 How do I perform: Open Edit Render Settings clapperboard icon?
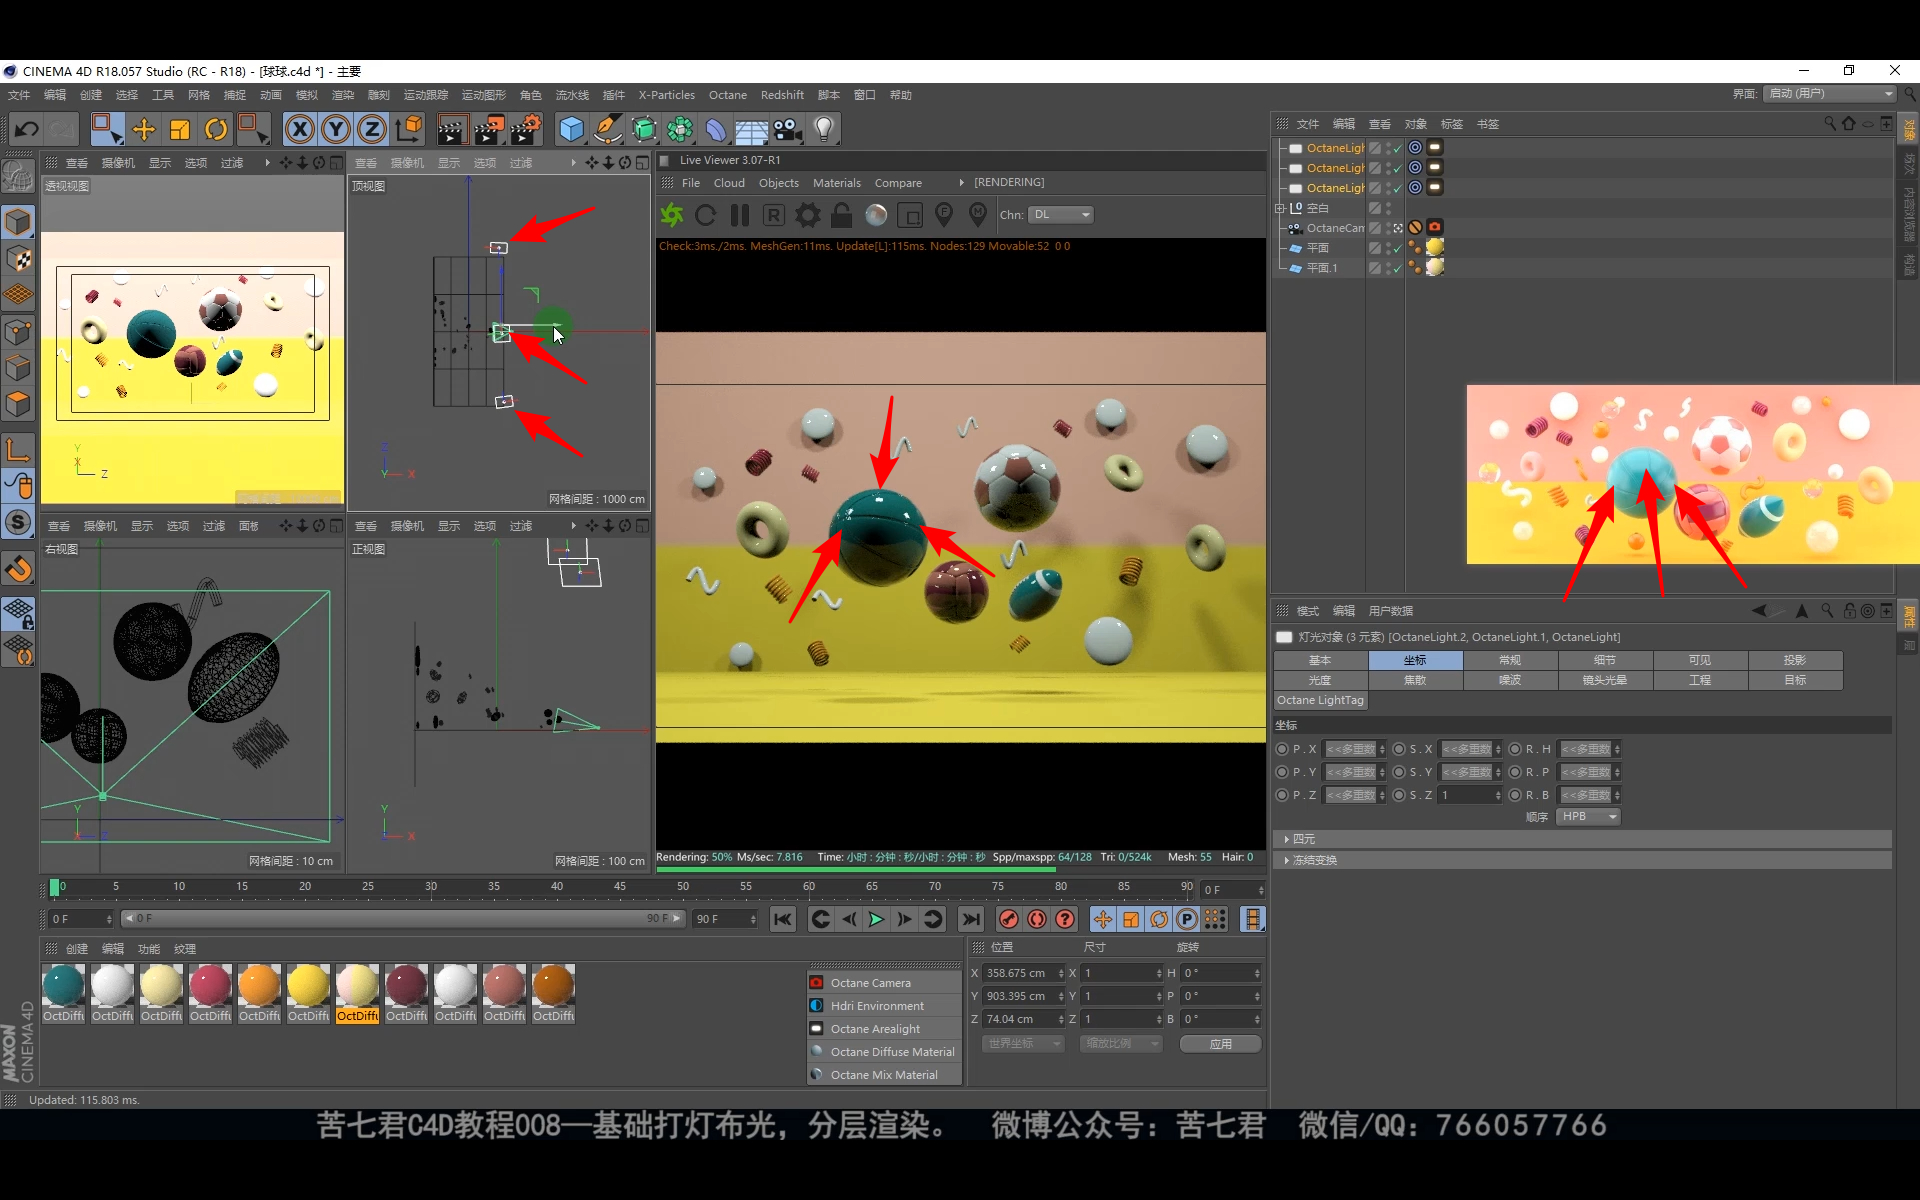coord(525,129)
